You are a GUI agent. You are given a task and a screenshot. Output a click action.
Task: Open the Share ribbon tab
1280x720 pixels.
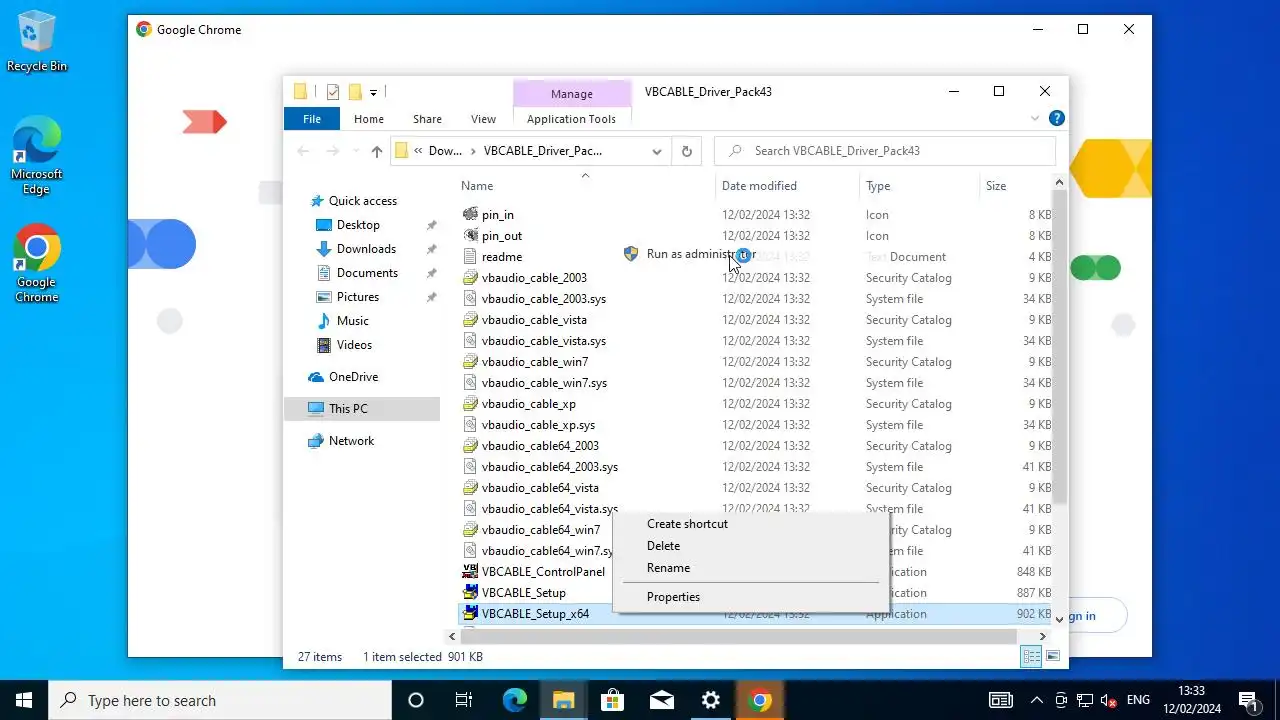pyautogui.click(x=427, y=119)
